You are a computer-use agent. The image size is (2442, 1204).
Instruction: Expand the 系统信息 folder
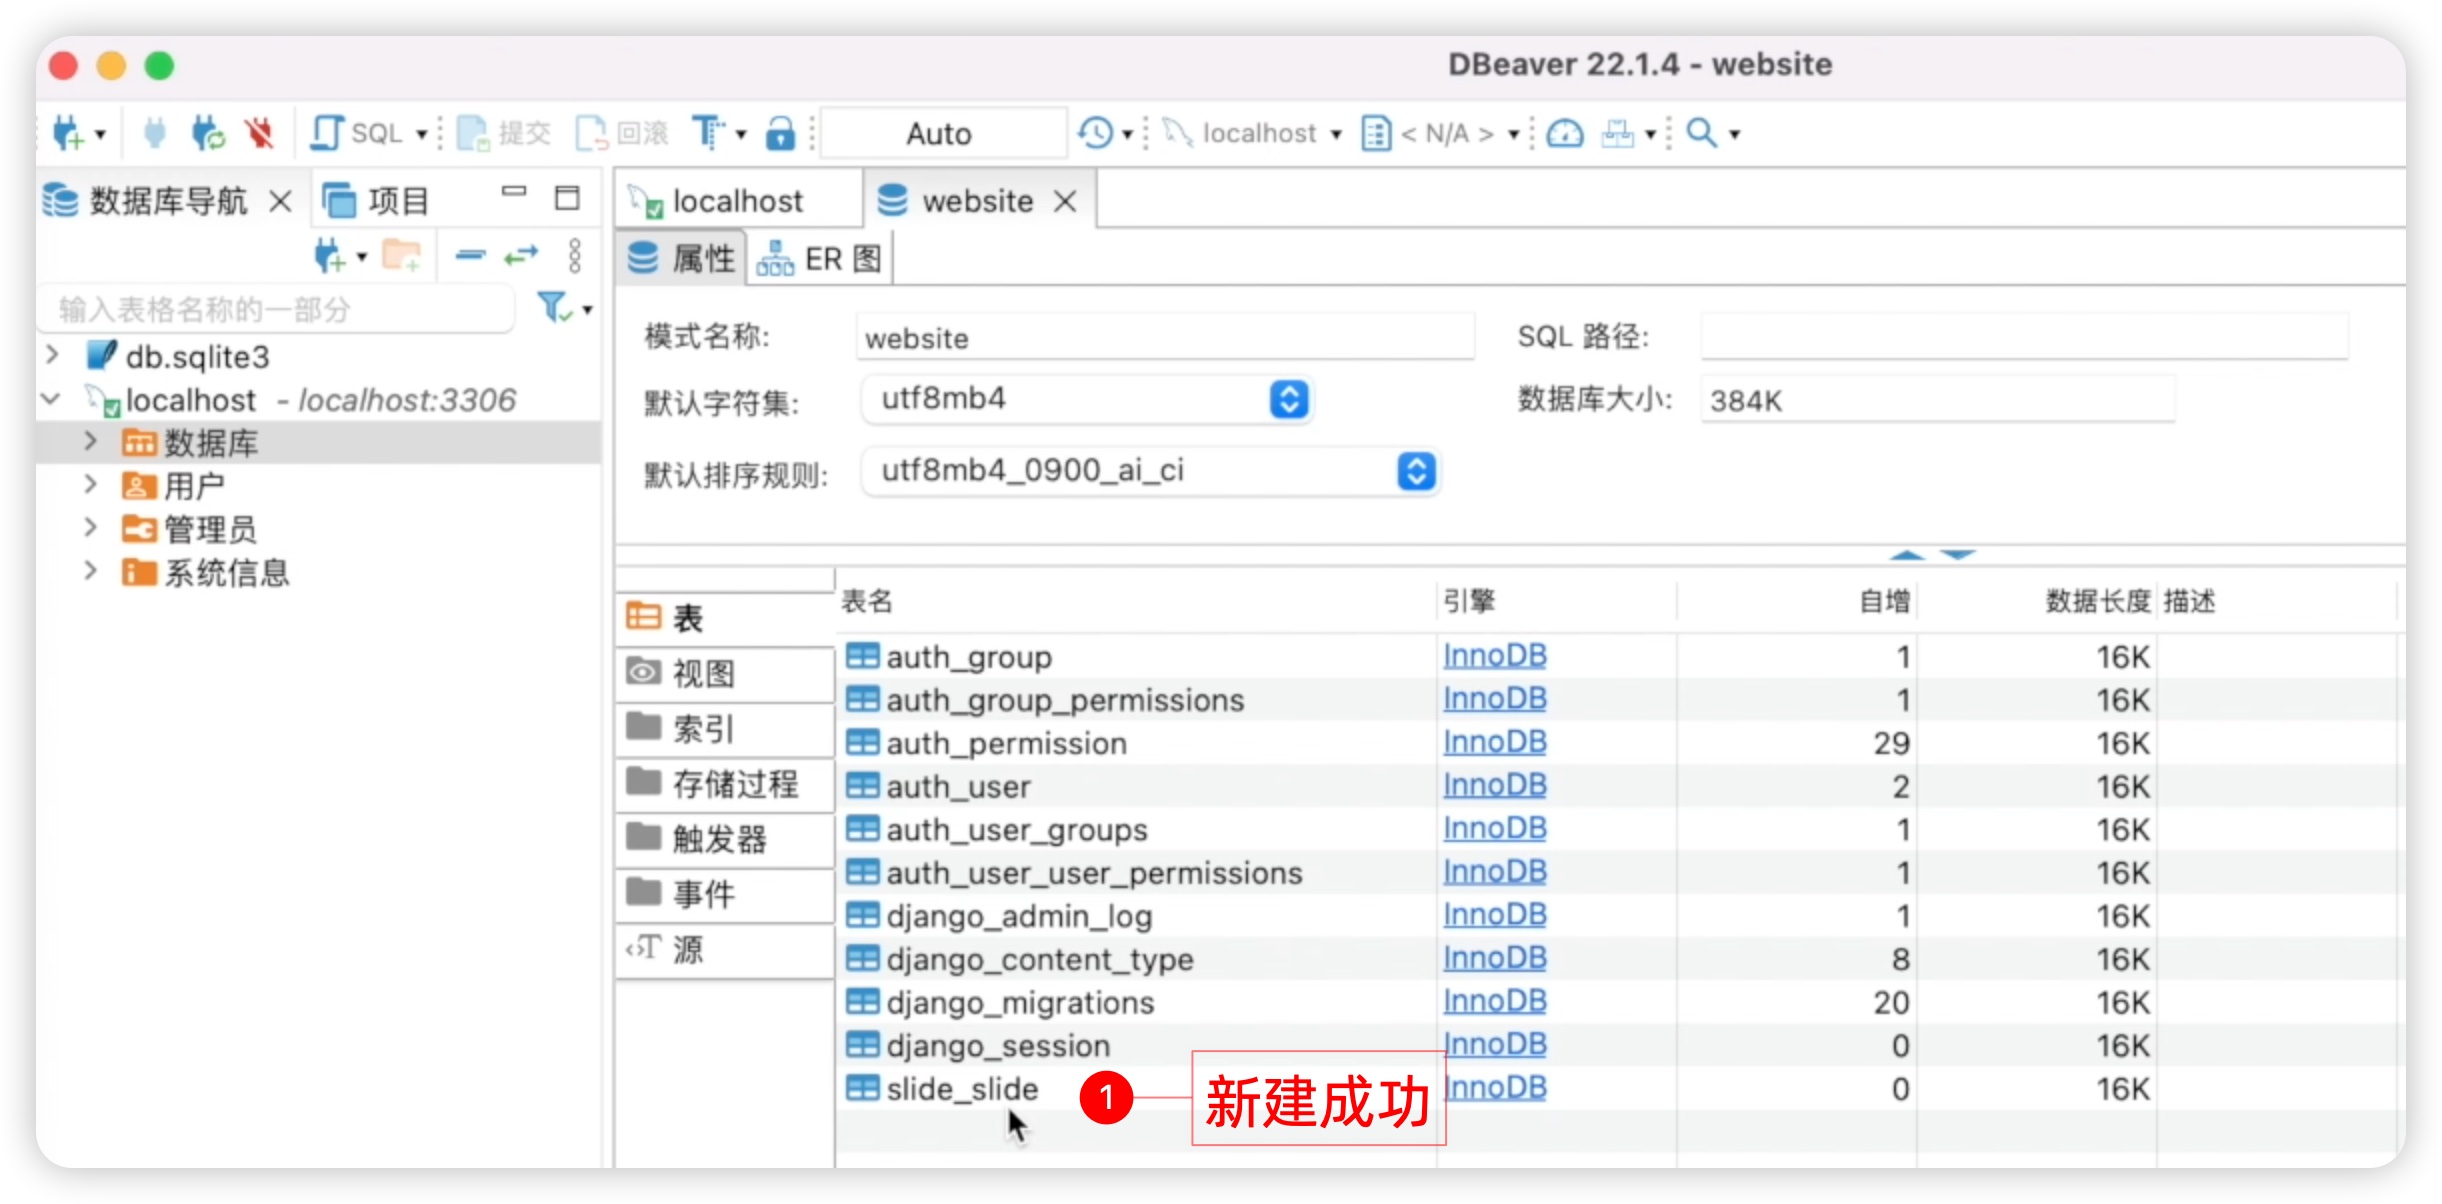pos(90,570)
